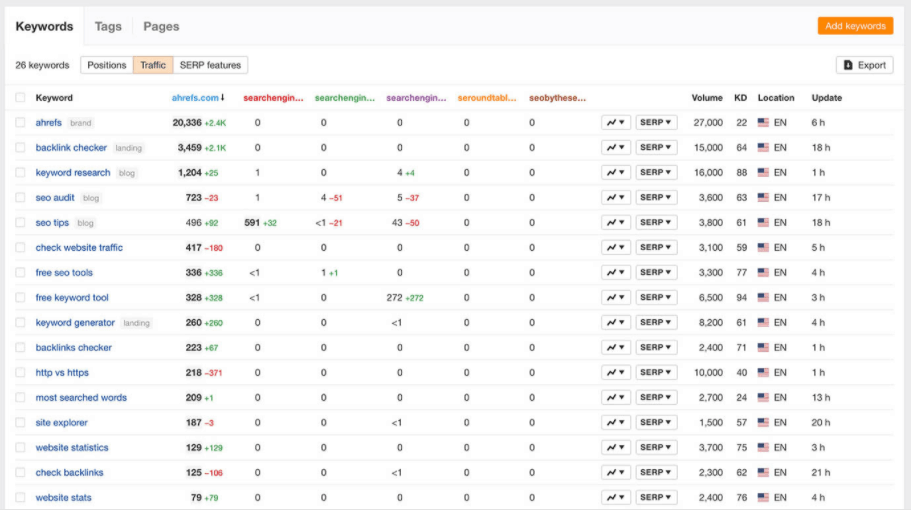This screenshot has height=510, width=911.
Task: Expand SERP dropdown for ahrefs keyword
Action: [656, 123]
